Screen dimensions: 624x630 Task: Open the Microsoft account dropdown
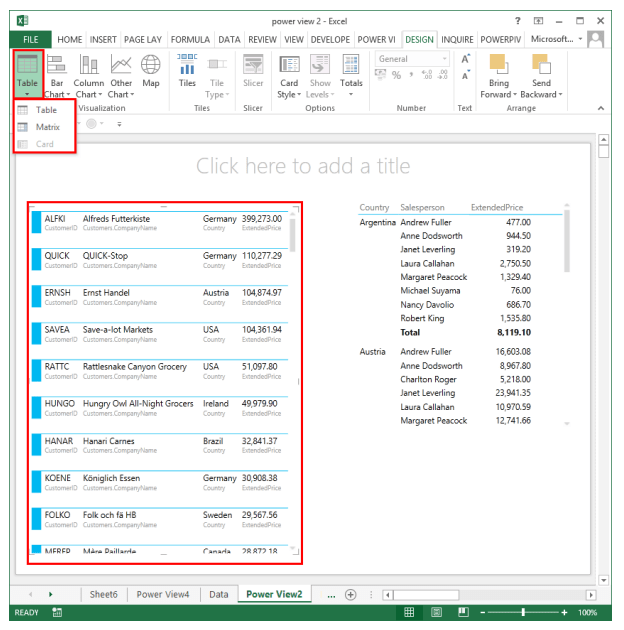556,39
